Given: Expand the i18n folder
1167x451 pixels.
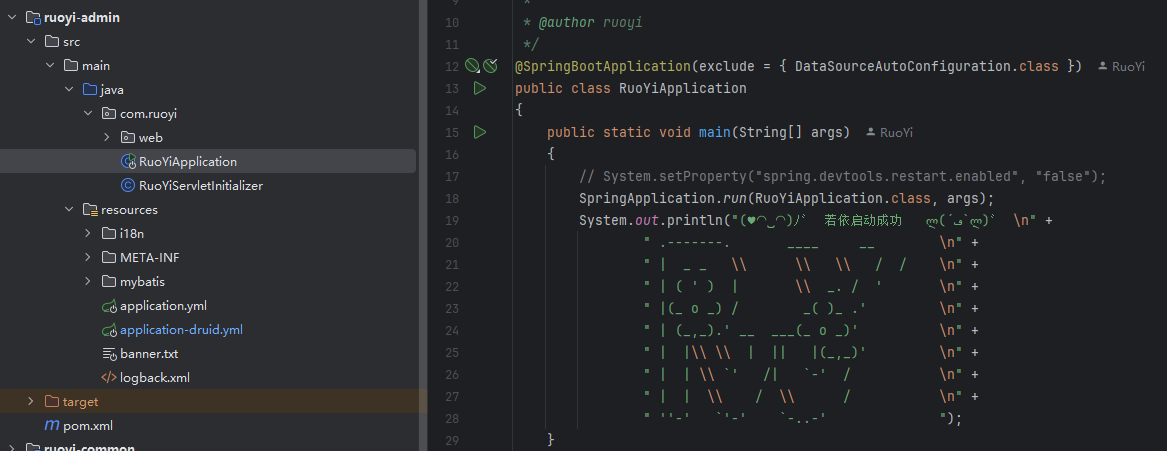Looking at the screenshot, I should [88, 233].
